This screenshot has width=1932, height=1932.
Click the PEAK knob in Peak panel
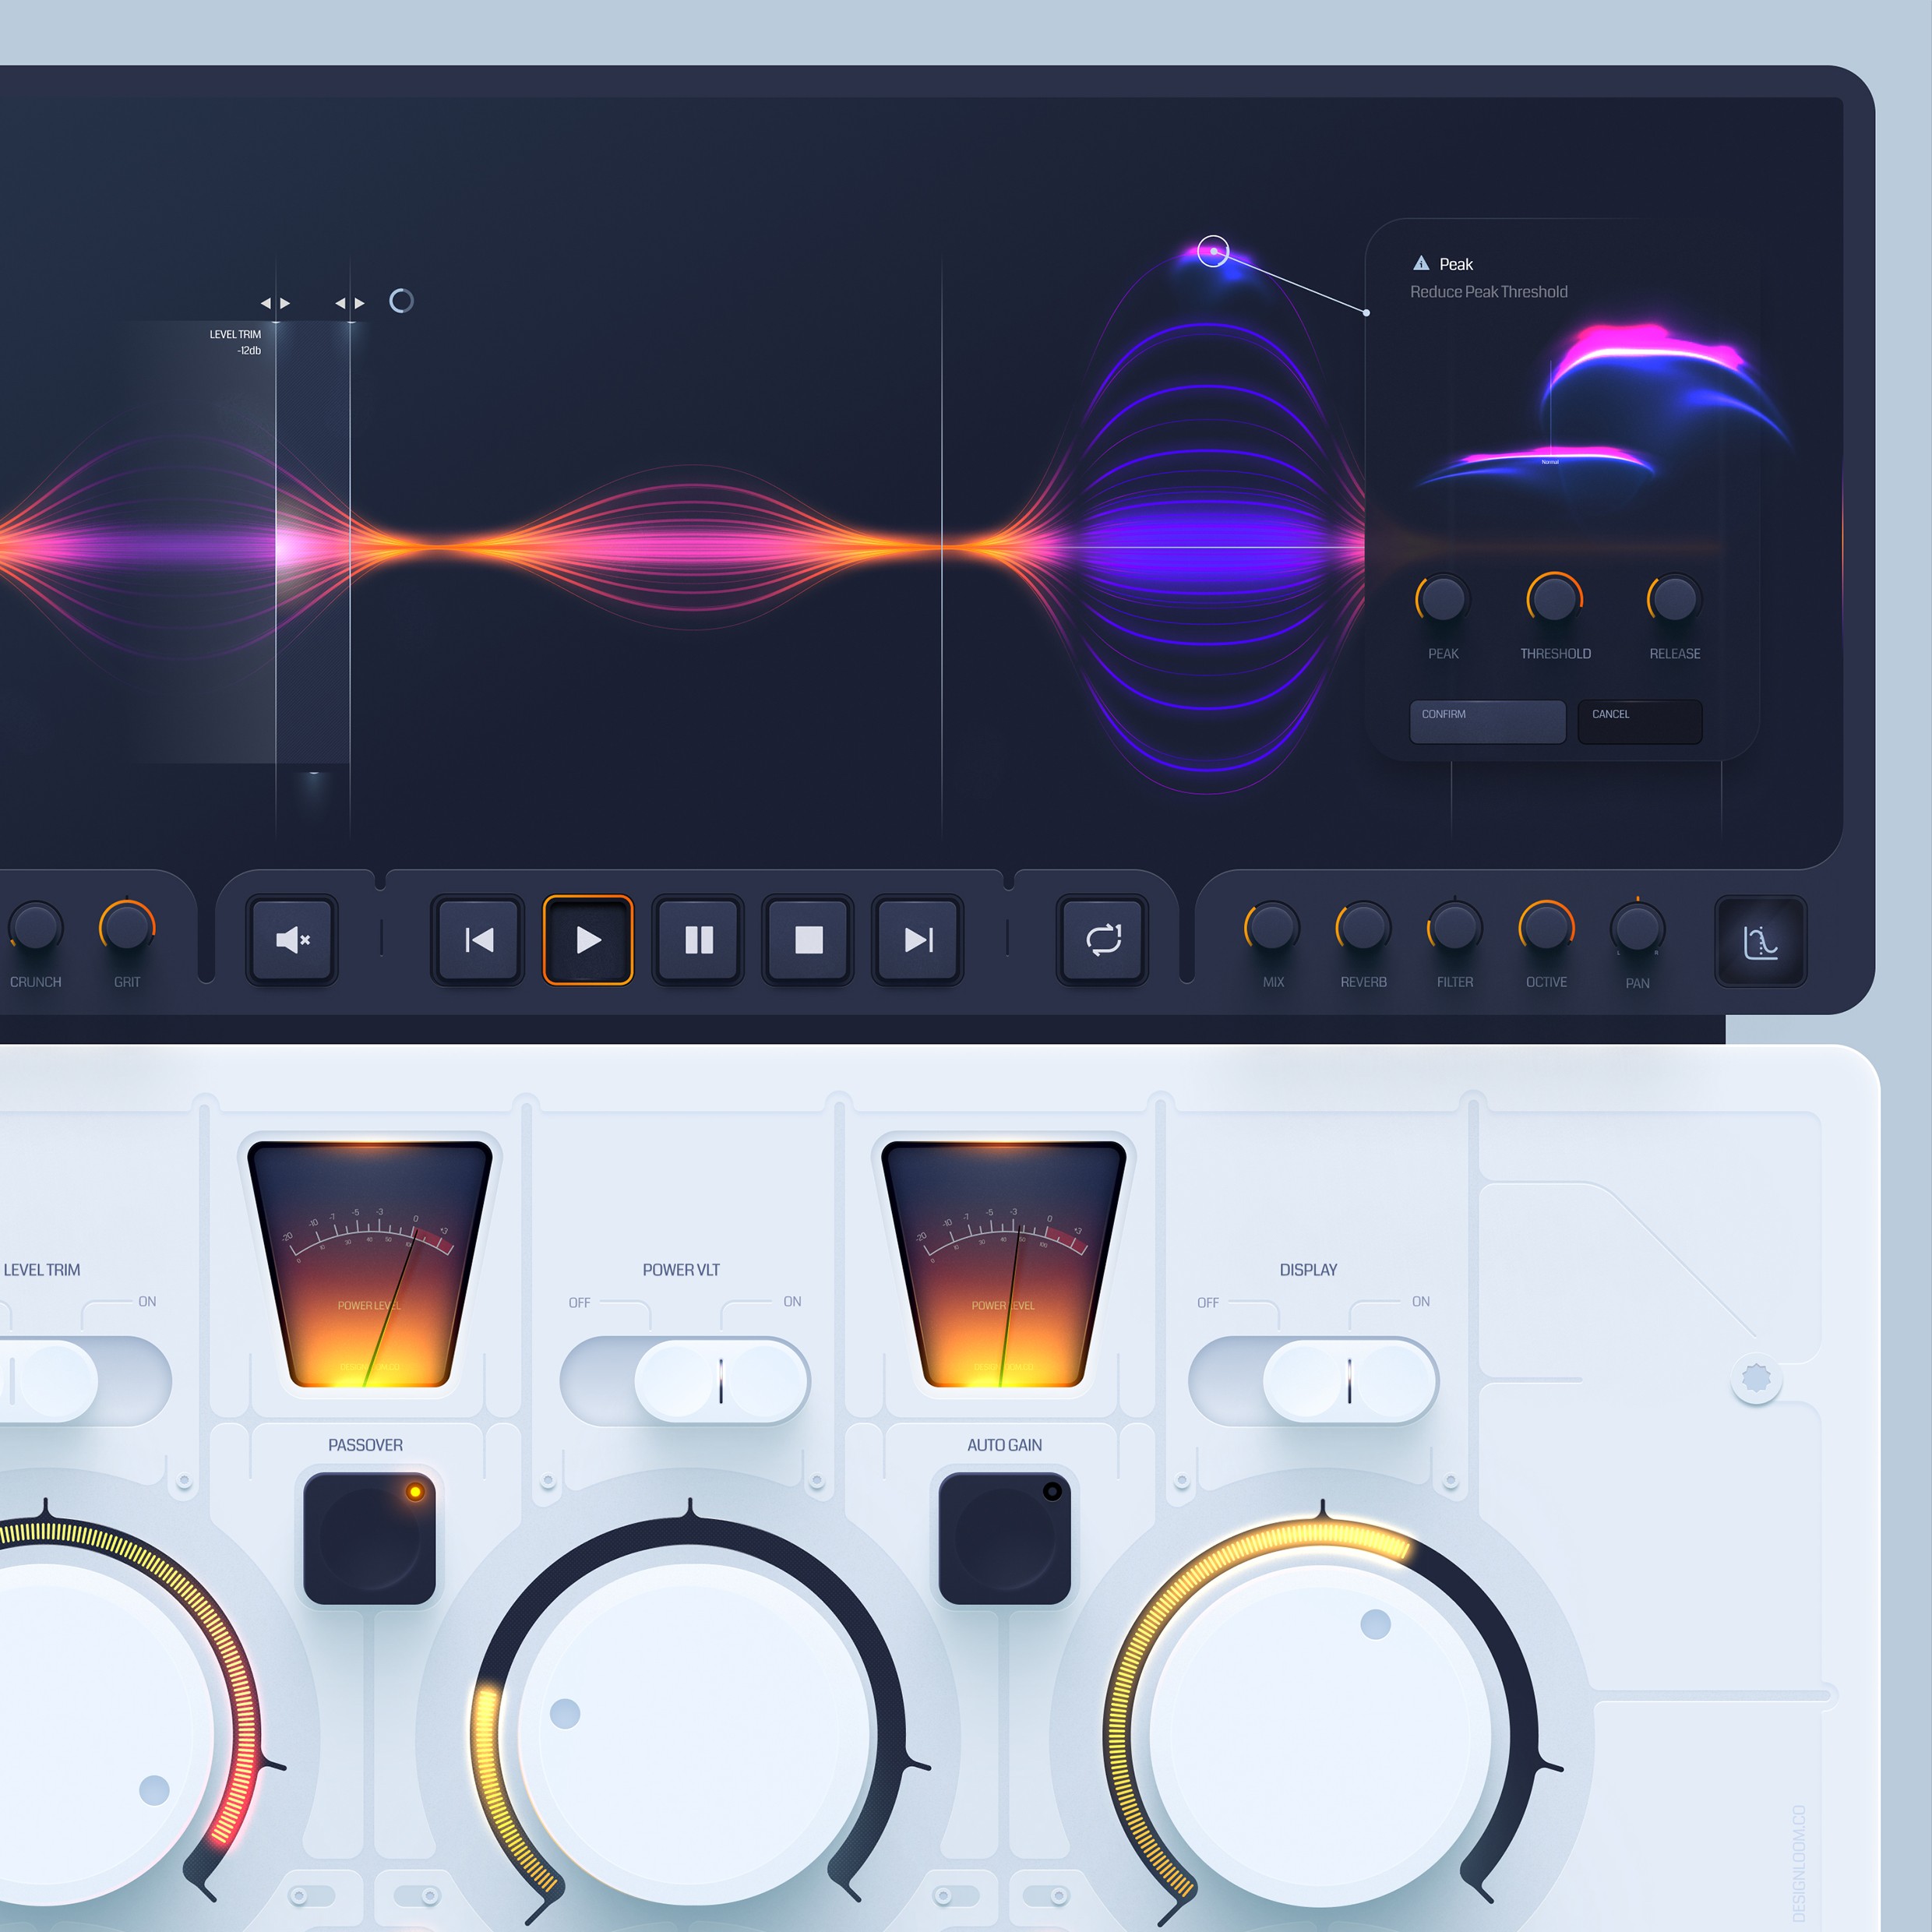pyautogui.click(x=1442, y=599)
